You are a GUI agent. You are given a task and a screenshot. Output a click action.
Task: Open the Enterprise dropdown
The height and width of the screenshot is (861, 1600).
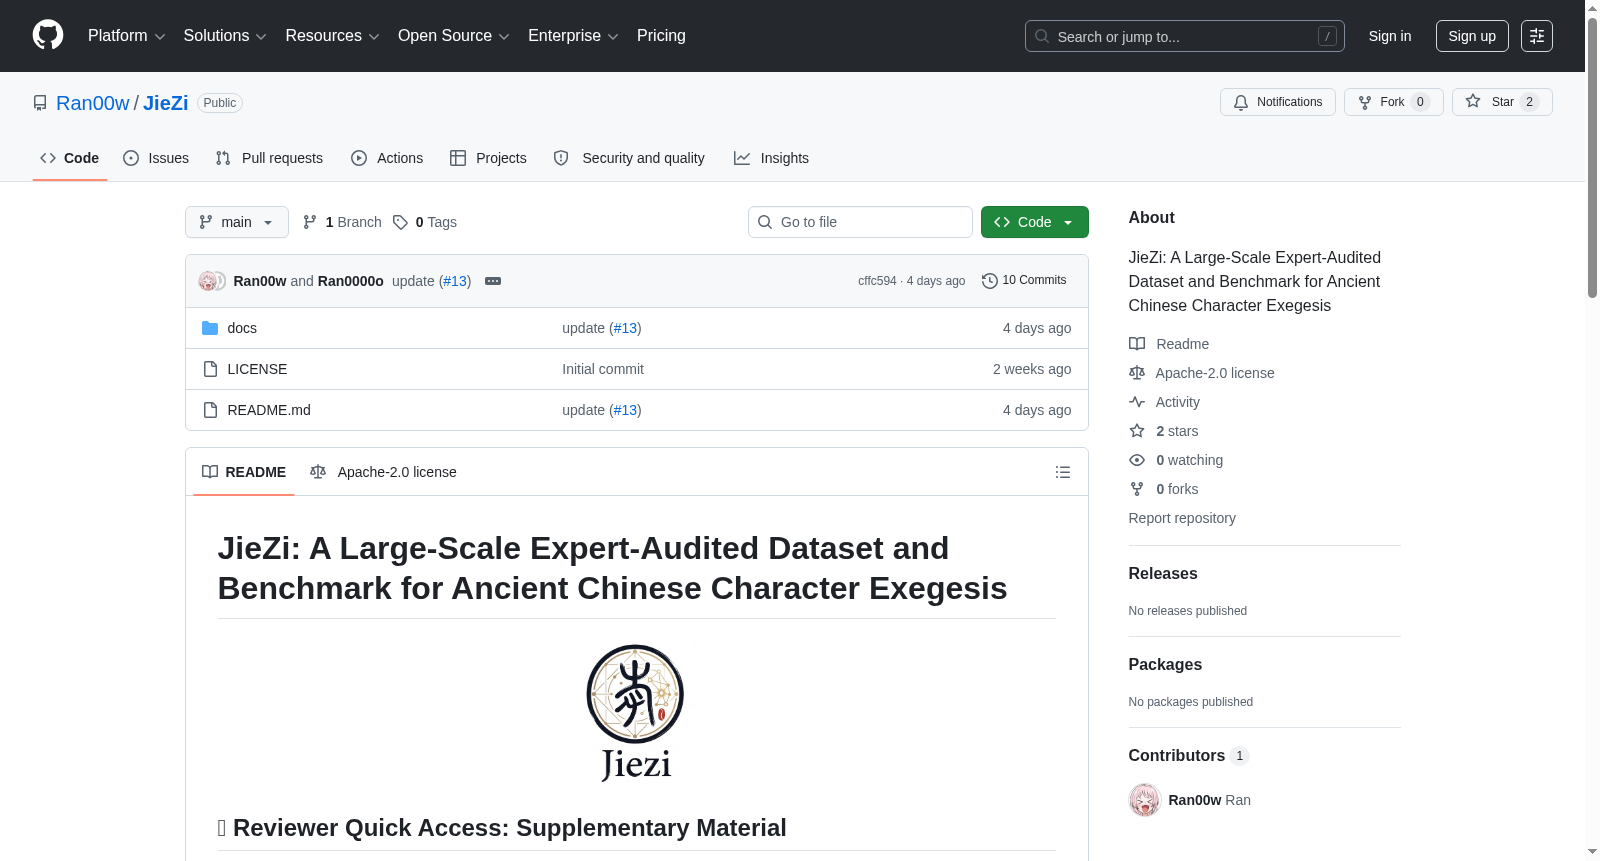573,36
